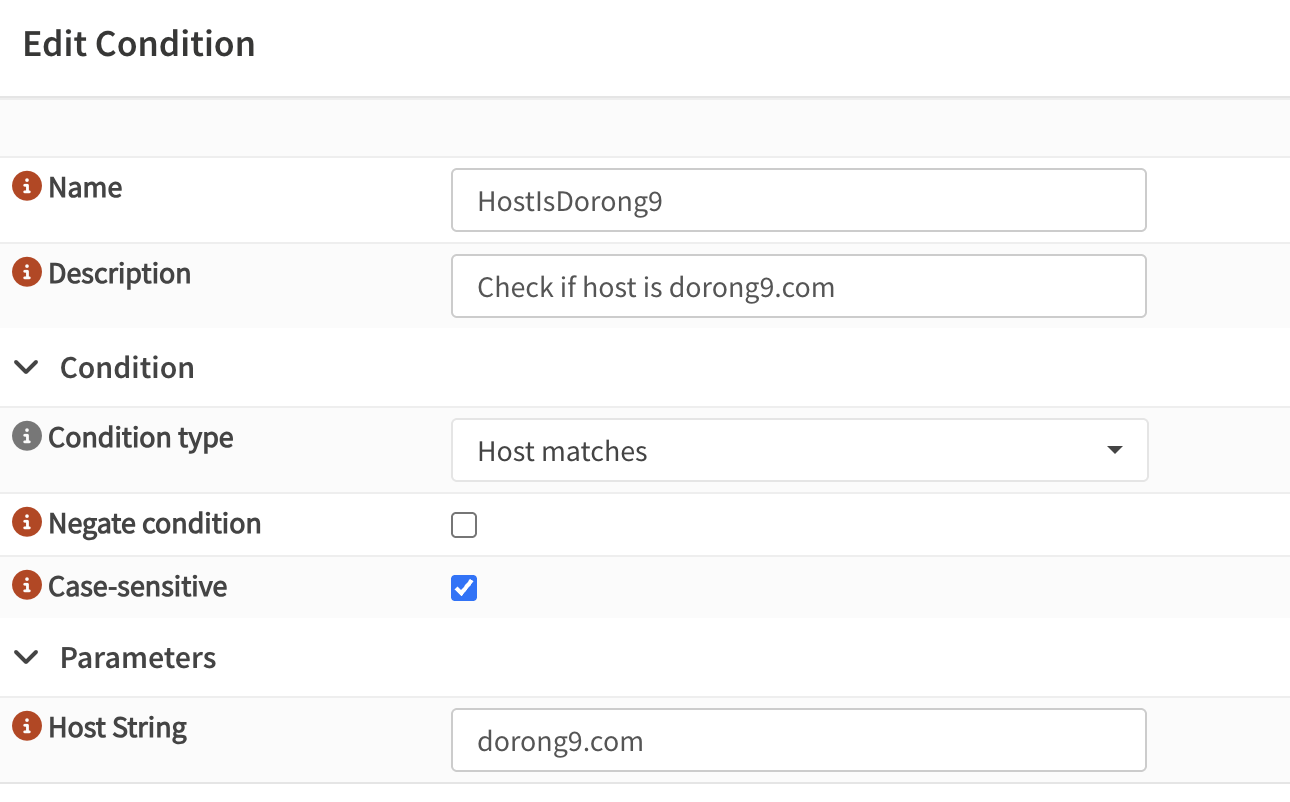Image resolution: width=1290 pixels, height=802 pixels.
Task: Click the Name field containing HostIsDorong9
Action: [798, 200]
